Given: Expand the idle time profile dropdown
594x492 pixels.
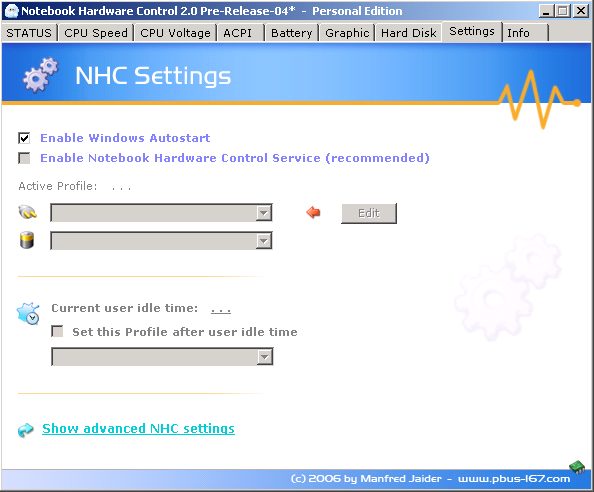Looking at the screenshot, I should 162,357.
